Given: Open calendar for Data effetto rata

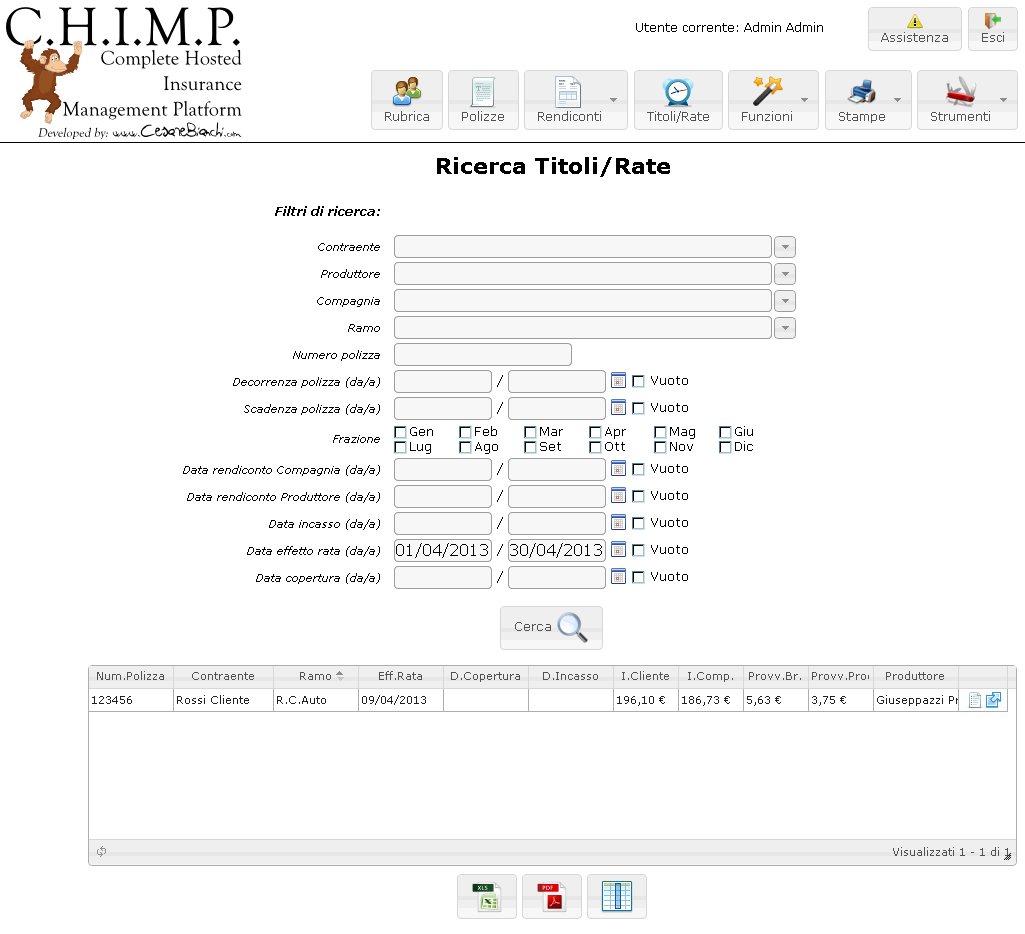Looking at the screenshot, I should pos(618,550).
